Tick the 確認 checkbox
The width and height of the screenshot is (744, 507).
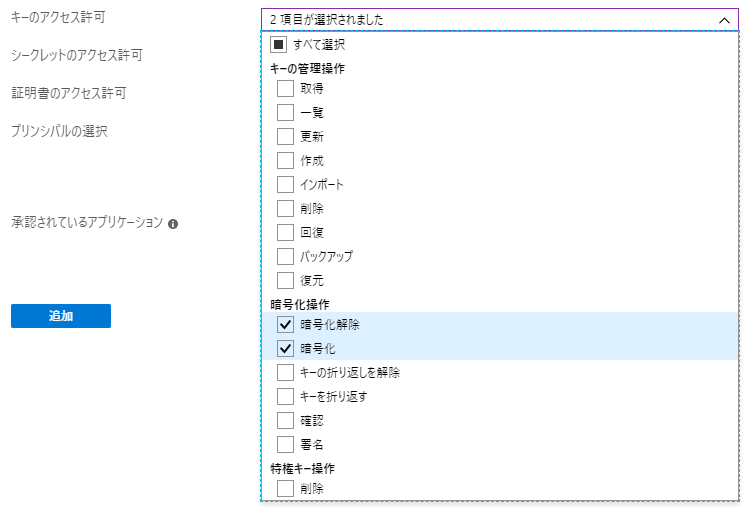[286, 420]
